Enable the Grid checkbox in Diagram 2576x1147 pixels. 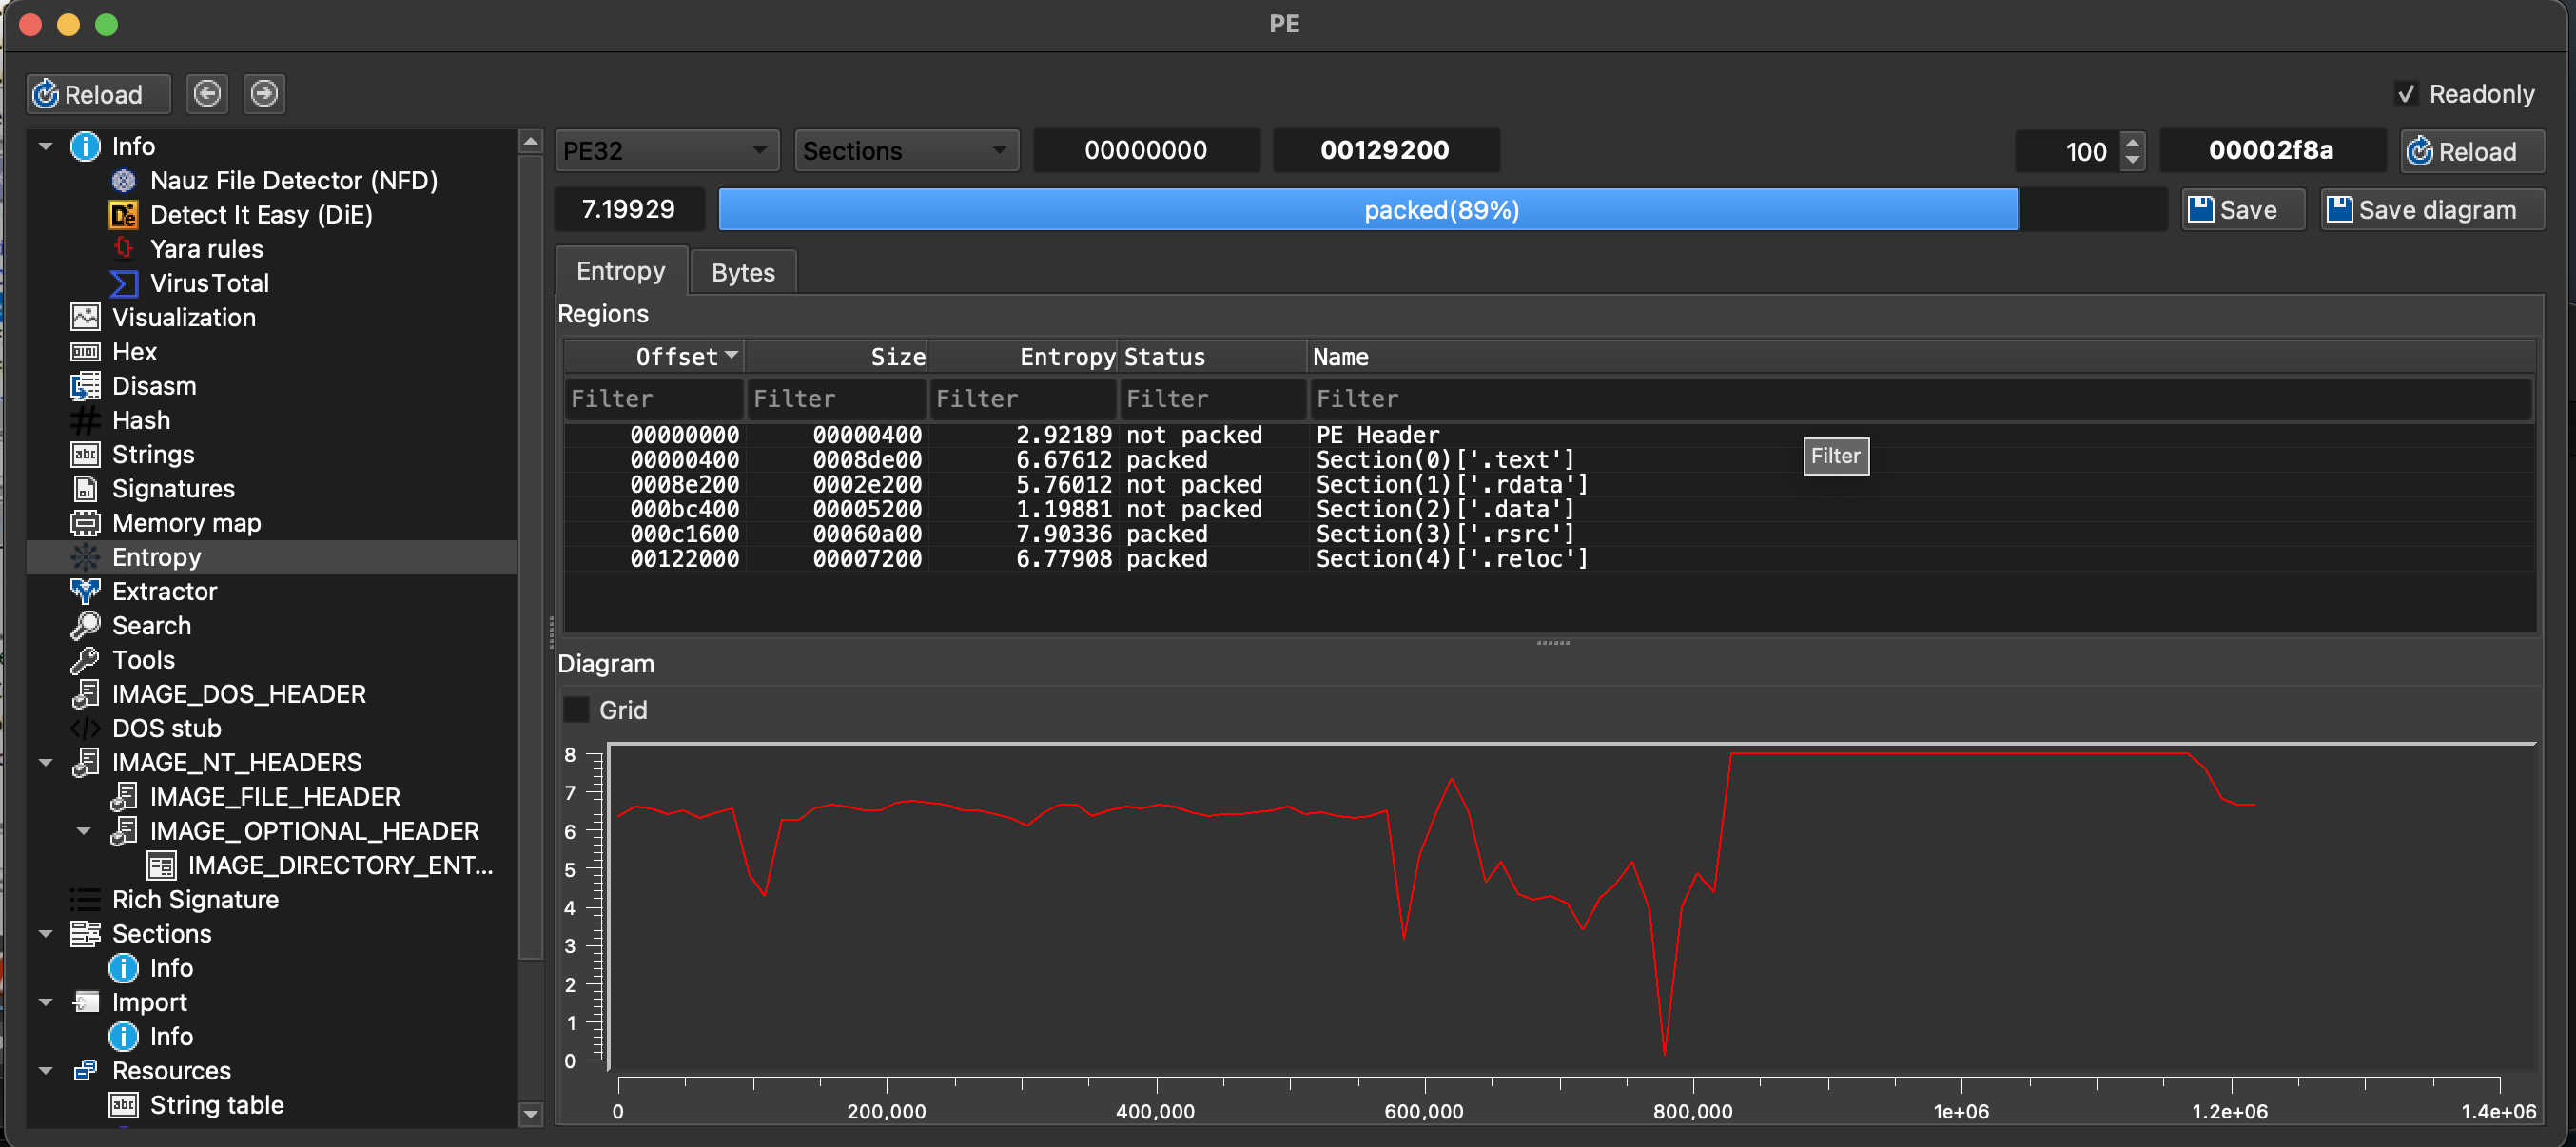click(x=576, y=710)
